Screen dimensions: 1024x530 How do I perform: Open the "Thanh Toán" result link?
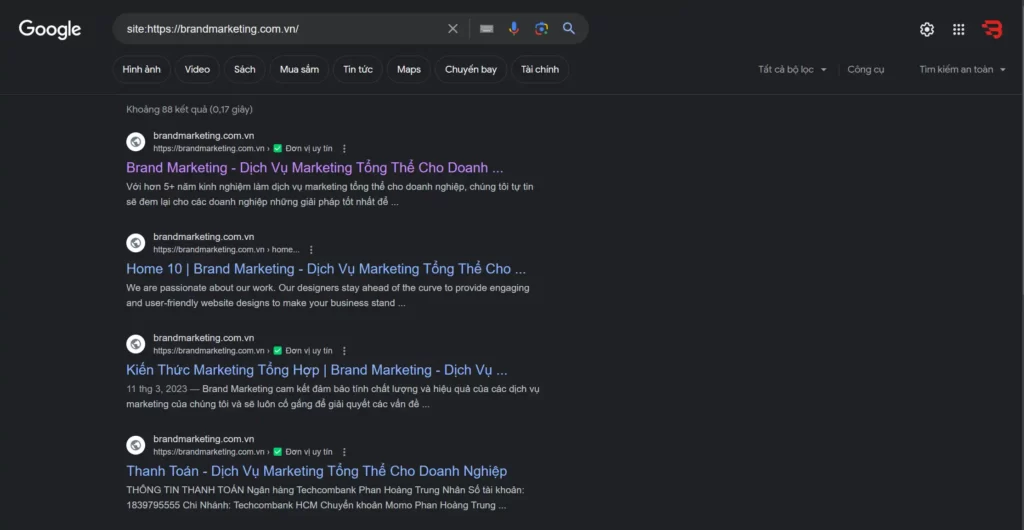pos(316,471)
